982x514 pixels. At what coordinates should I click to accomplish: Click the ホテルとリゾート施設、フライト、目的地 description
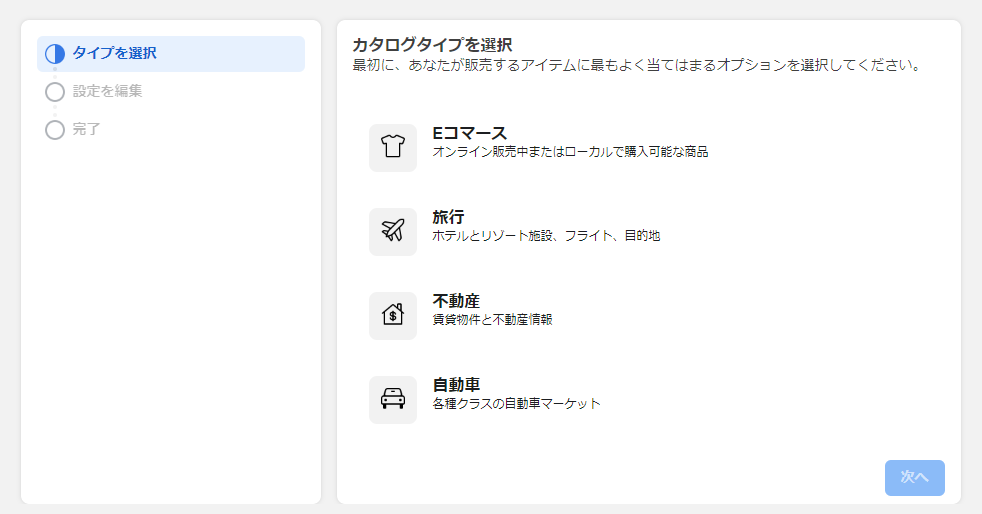546,236
